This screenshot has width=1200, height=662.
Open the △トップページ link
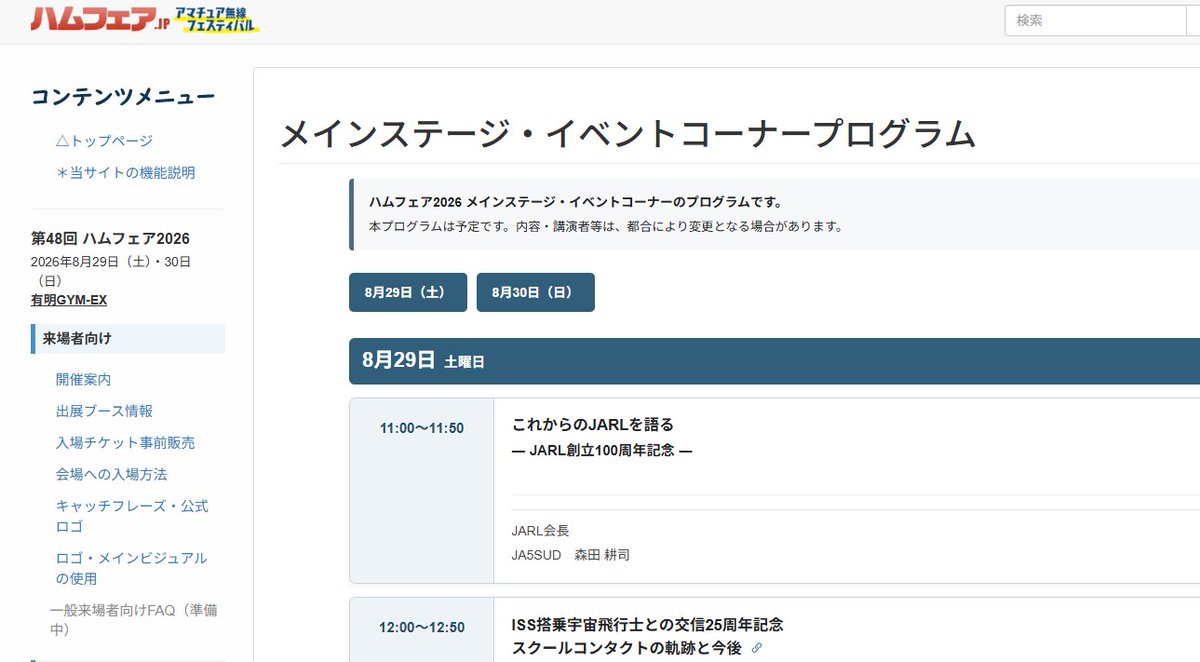coord(104,141)
